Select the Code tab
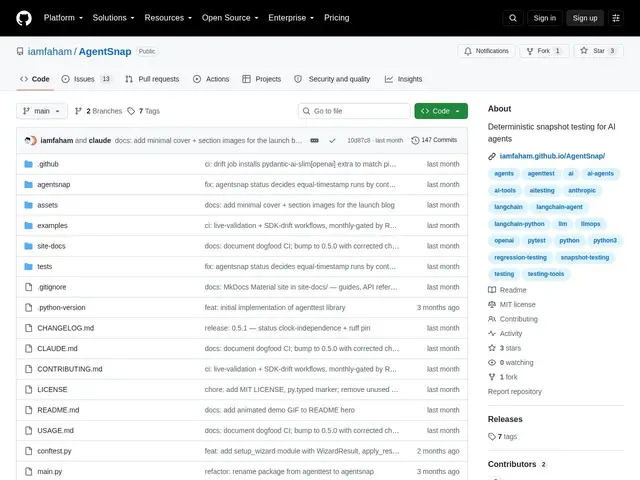This screenshot has width=640, height=480. (35, 79)
